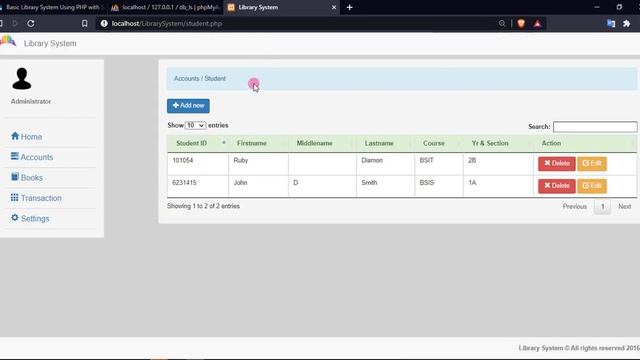The image size is (640, 360).
Task: Close the Library System browser tab
Action: [x=334, y=7]
